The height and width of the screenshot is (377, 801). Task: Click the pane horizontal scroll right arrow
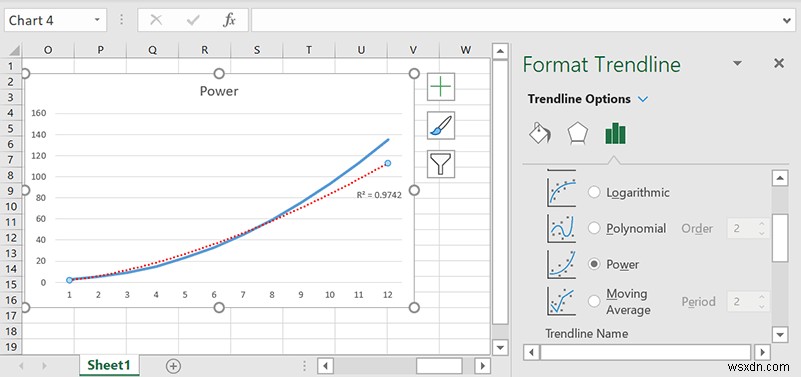[762, 352]
